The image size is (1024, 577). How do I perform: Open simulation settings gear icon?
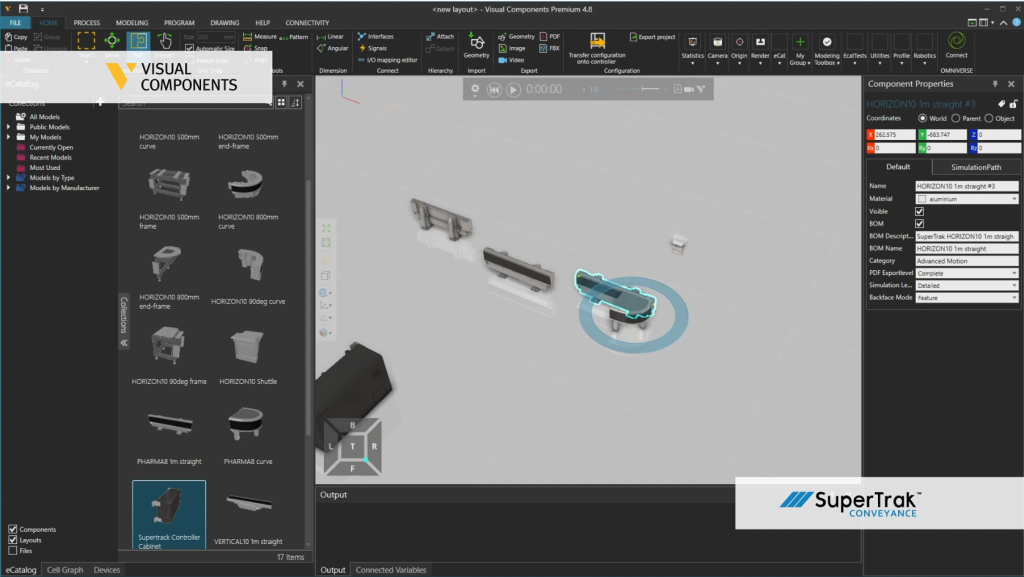coord(475,89)
